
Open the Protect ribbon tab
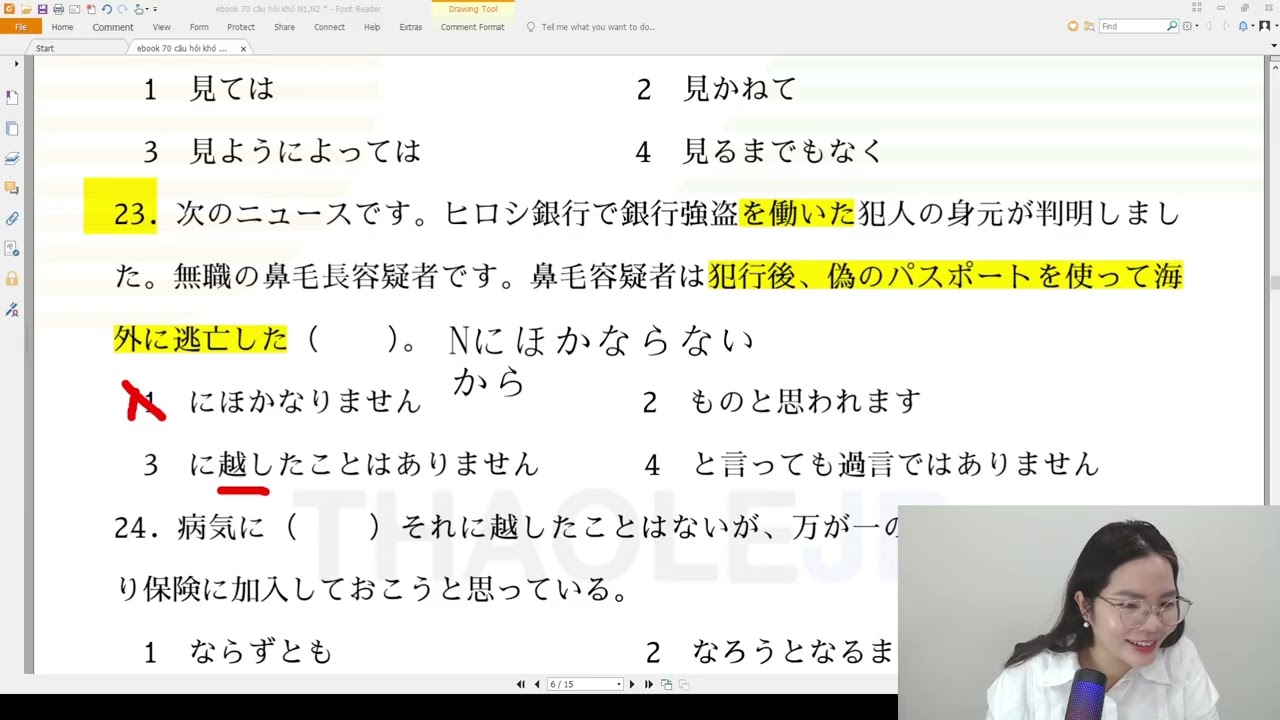pos(241,27)
